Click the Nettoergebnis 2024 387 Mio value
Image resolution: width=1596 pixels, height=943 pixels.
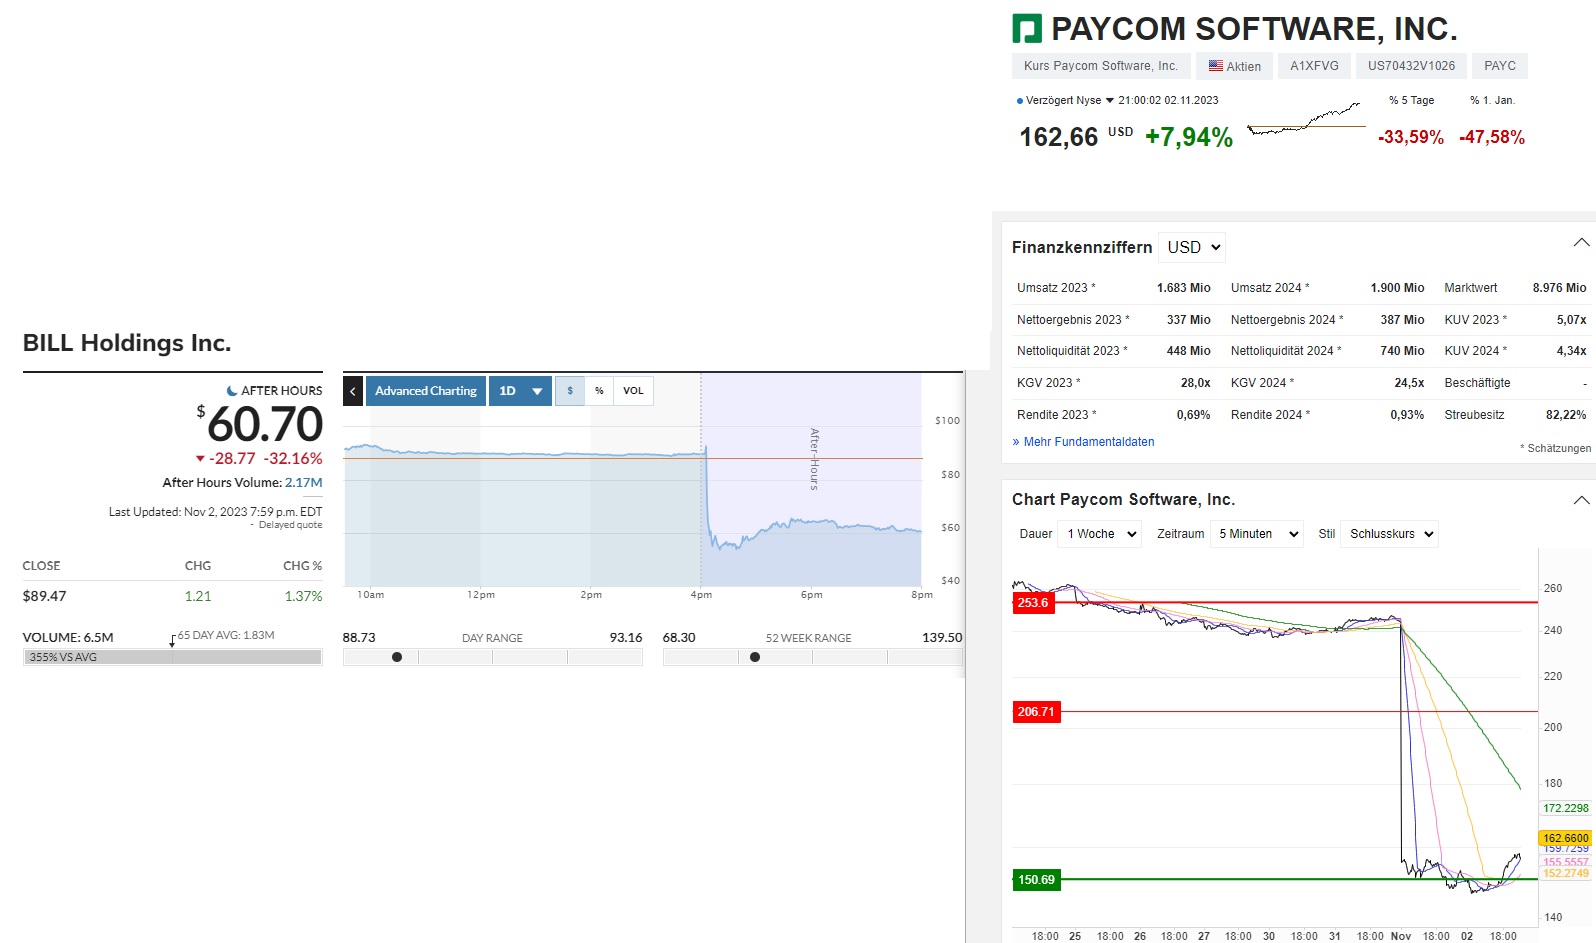point(1402,320)
